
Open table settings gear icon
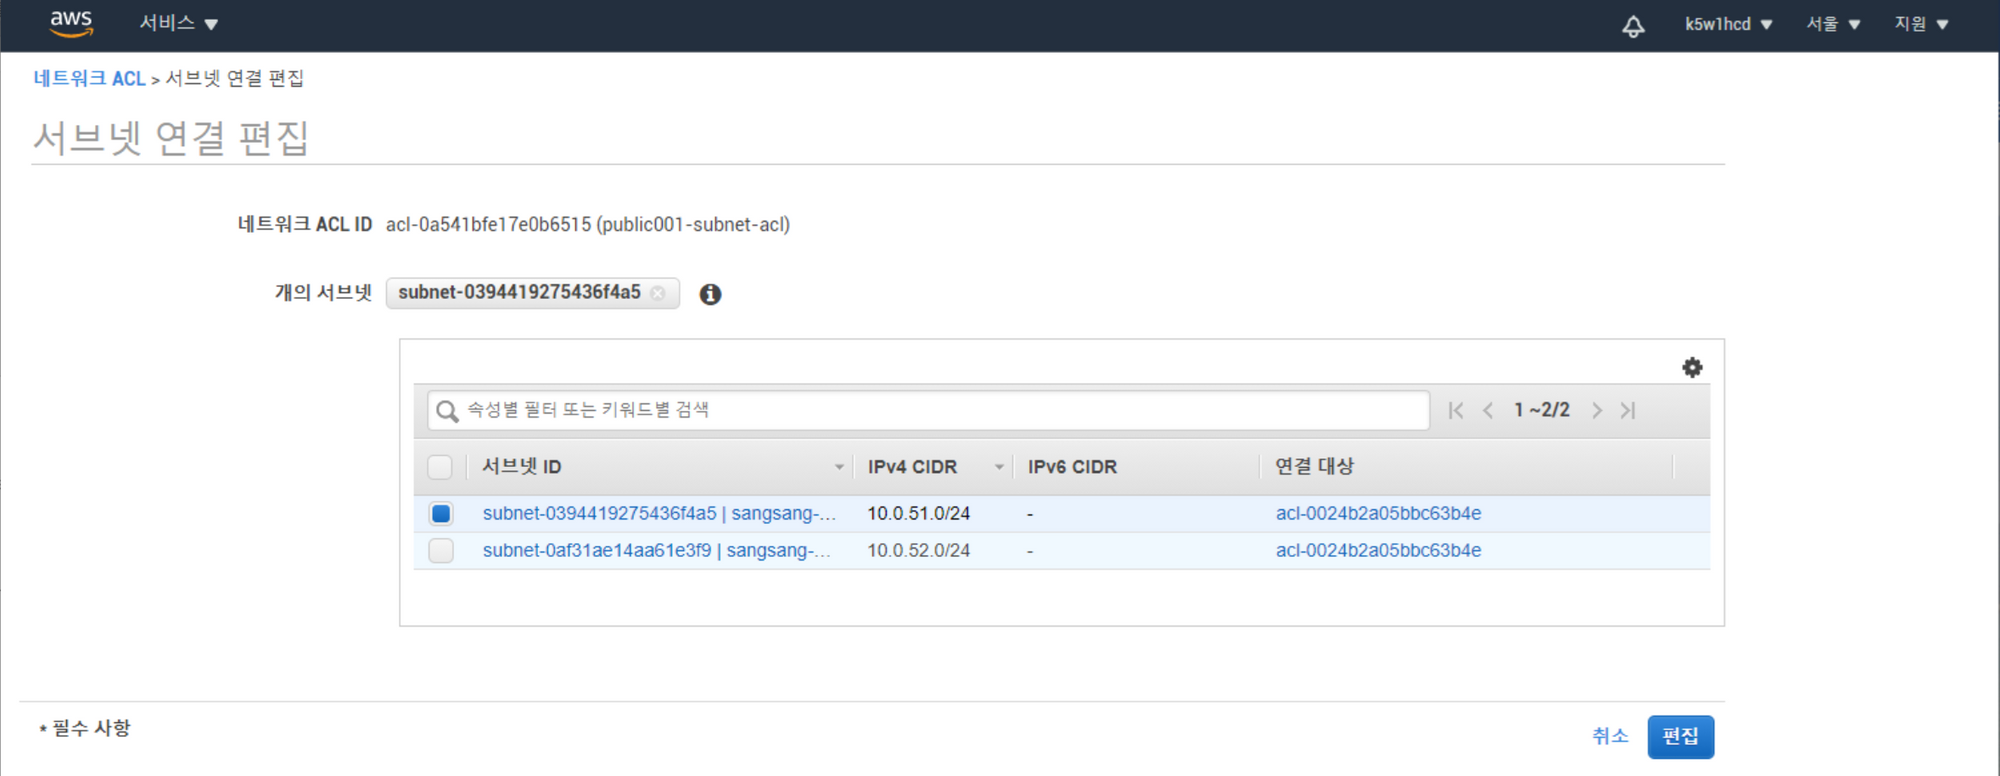[1692, 368]
